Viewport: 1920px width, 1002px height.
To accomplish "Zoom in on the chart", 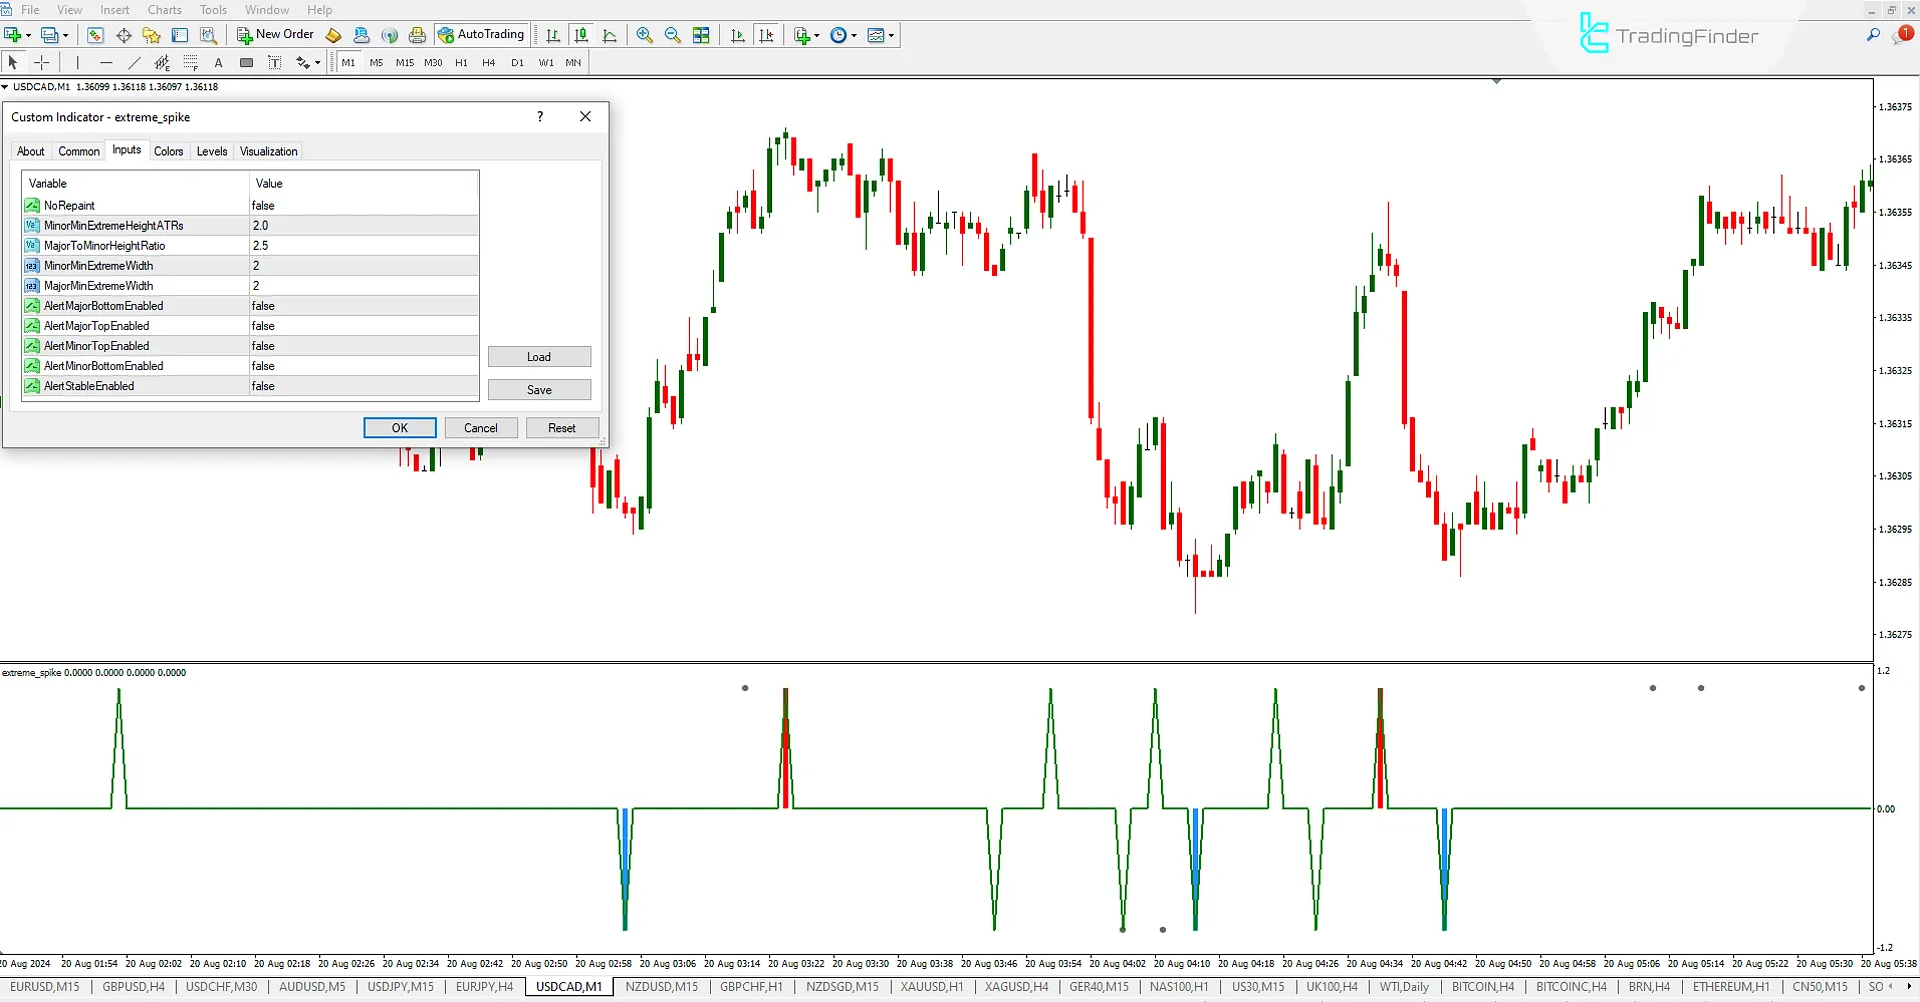I will (x=644, y=34).
